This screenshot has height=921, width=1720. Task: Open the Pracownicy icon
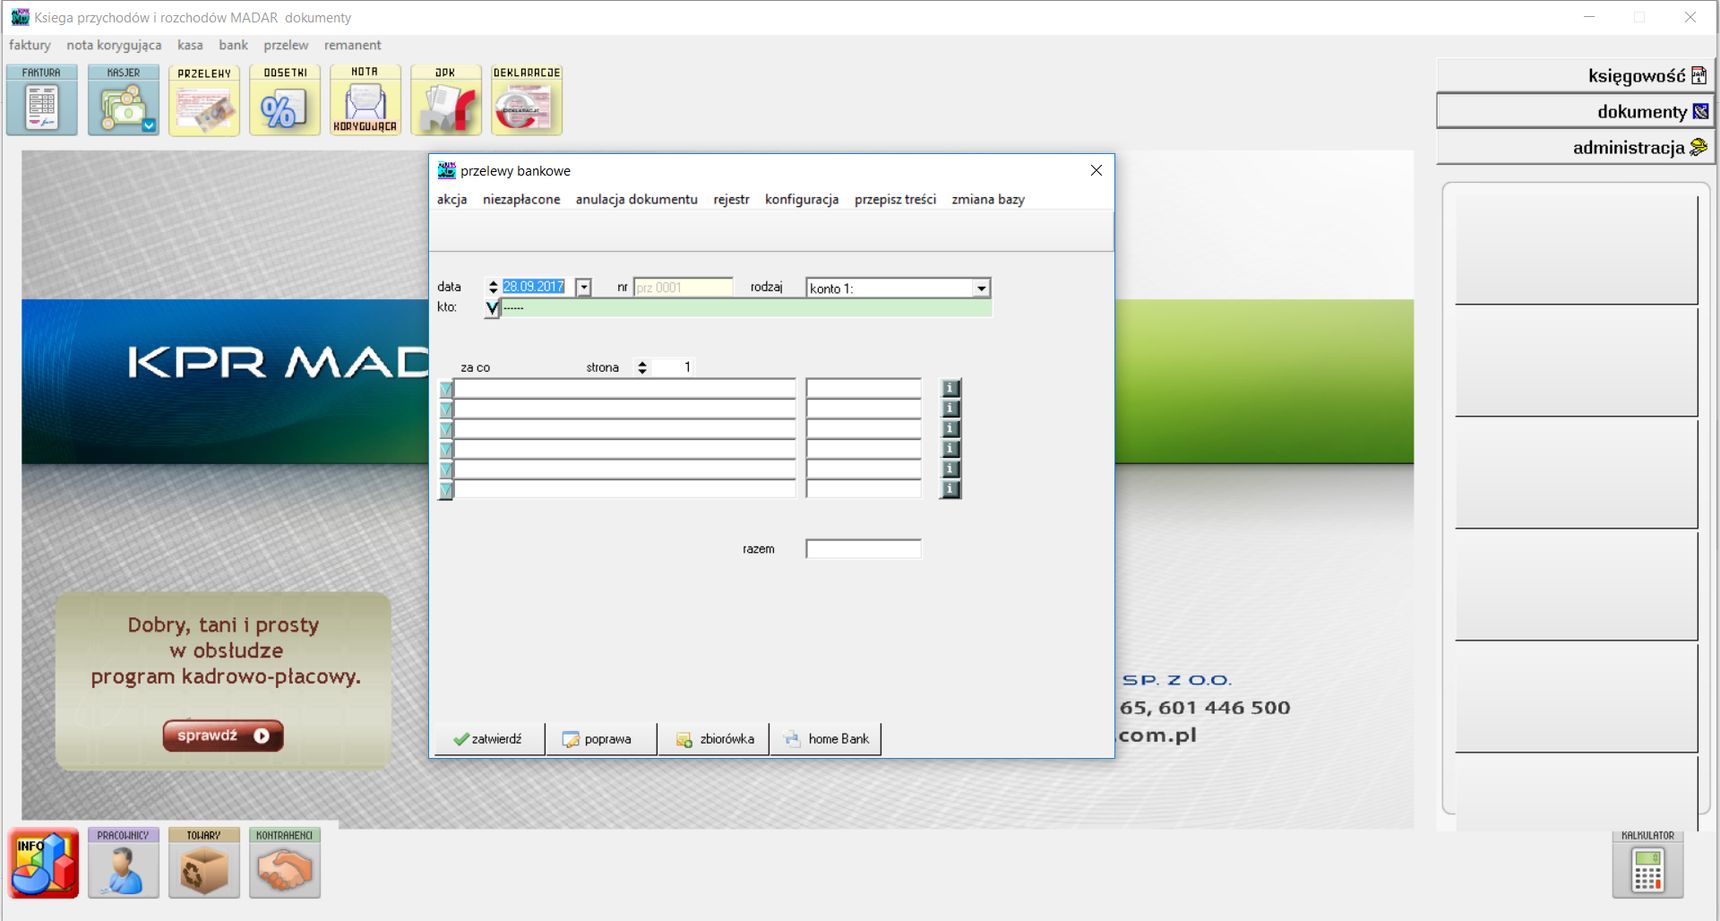[123, 863]
